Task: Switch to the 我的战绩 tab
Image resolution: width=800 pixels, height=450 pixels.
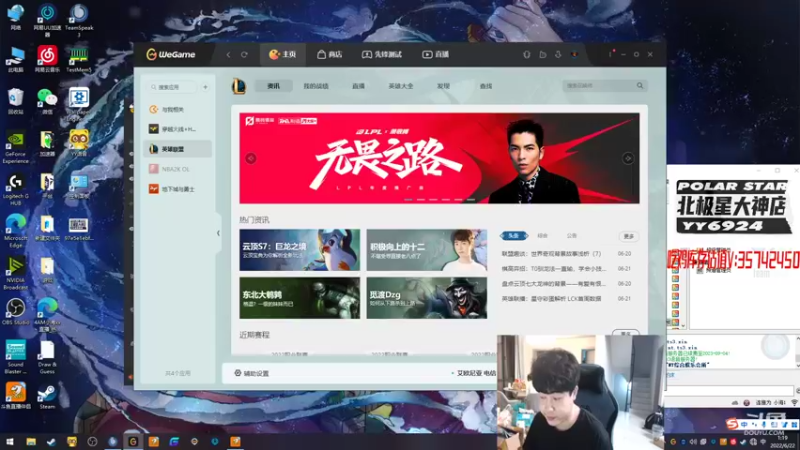Action: pos(316,86)
